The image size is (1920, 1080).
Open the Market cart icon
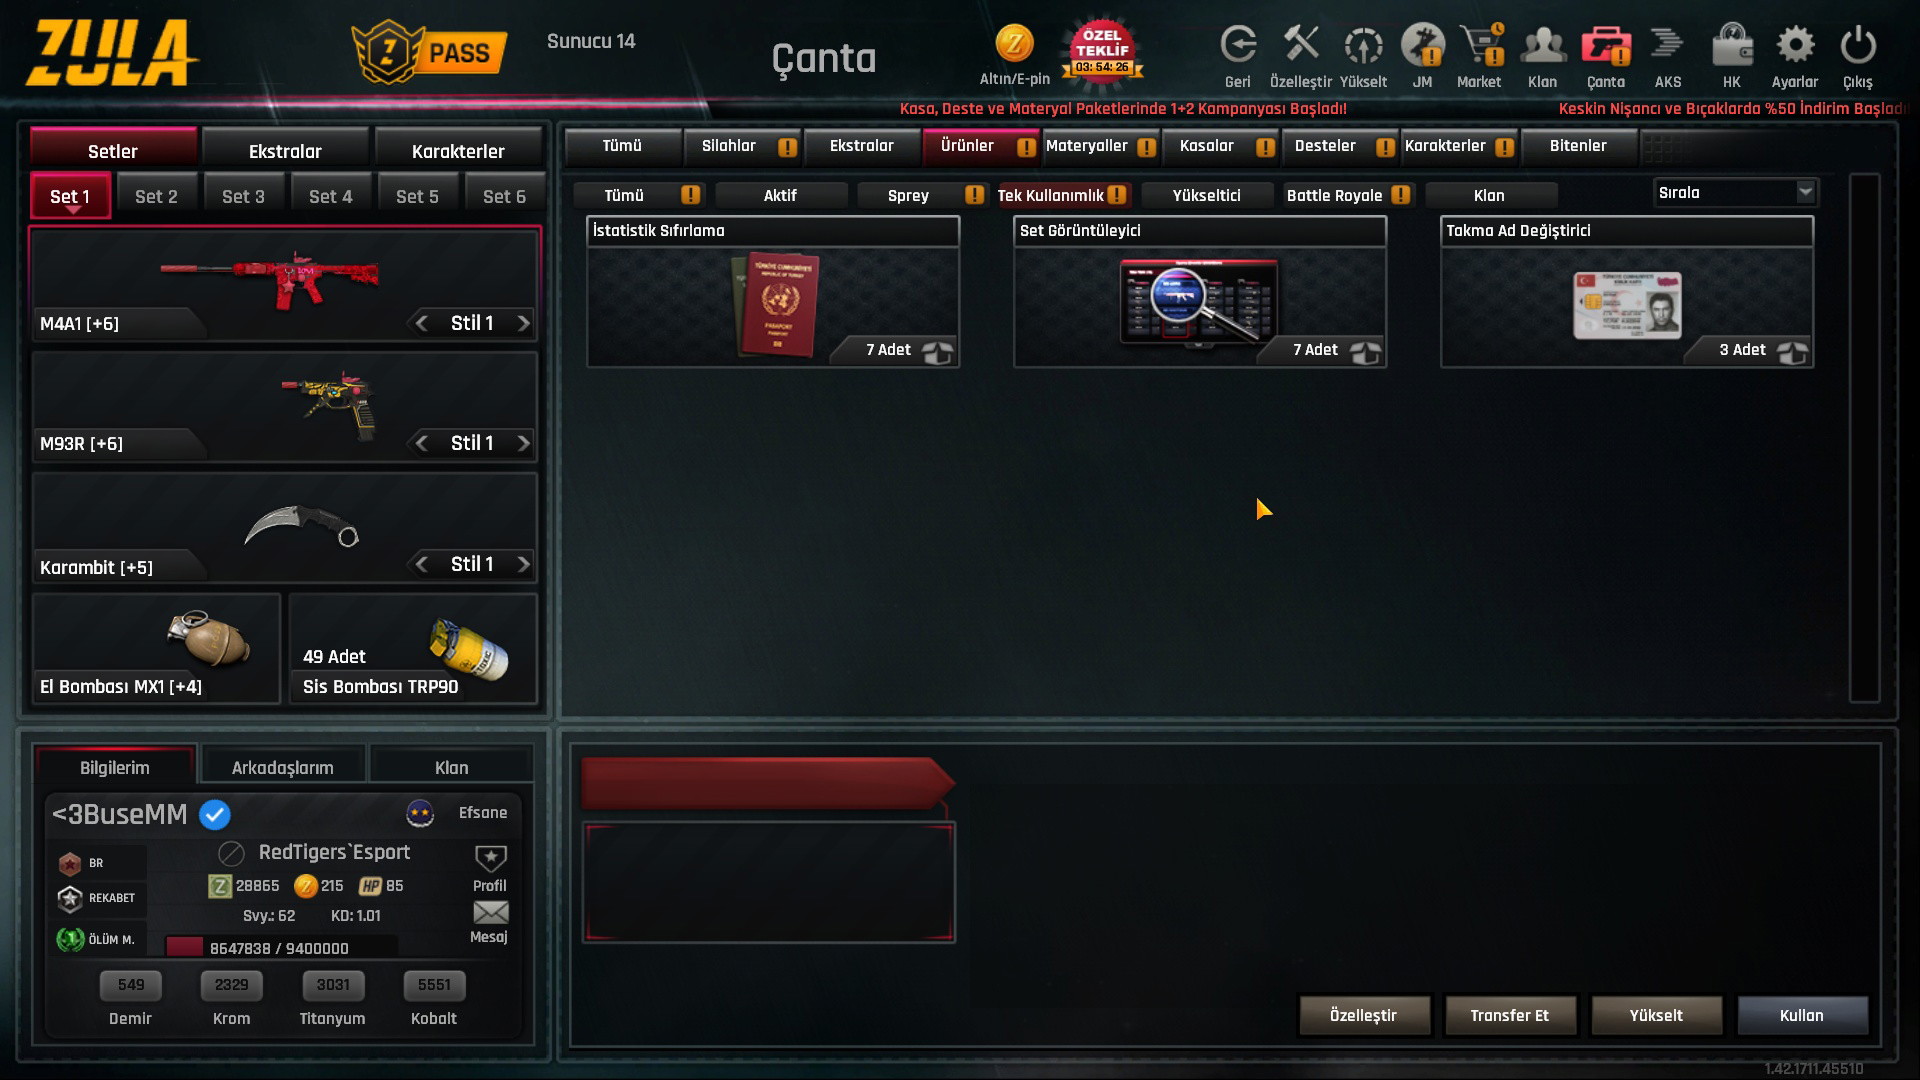[x=1481, y=46]
